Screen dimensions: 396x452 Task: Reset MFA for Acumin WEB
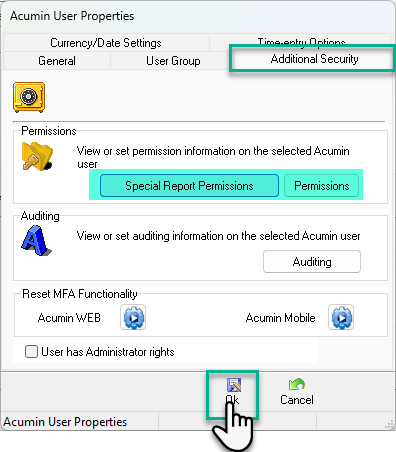coord(133,317)
